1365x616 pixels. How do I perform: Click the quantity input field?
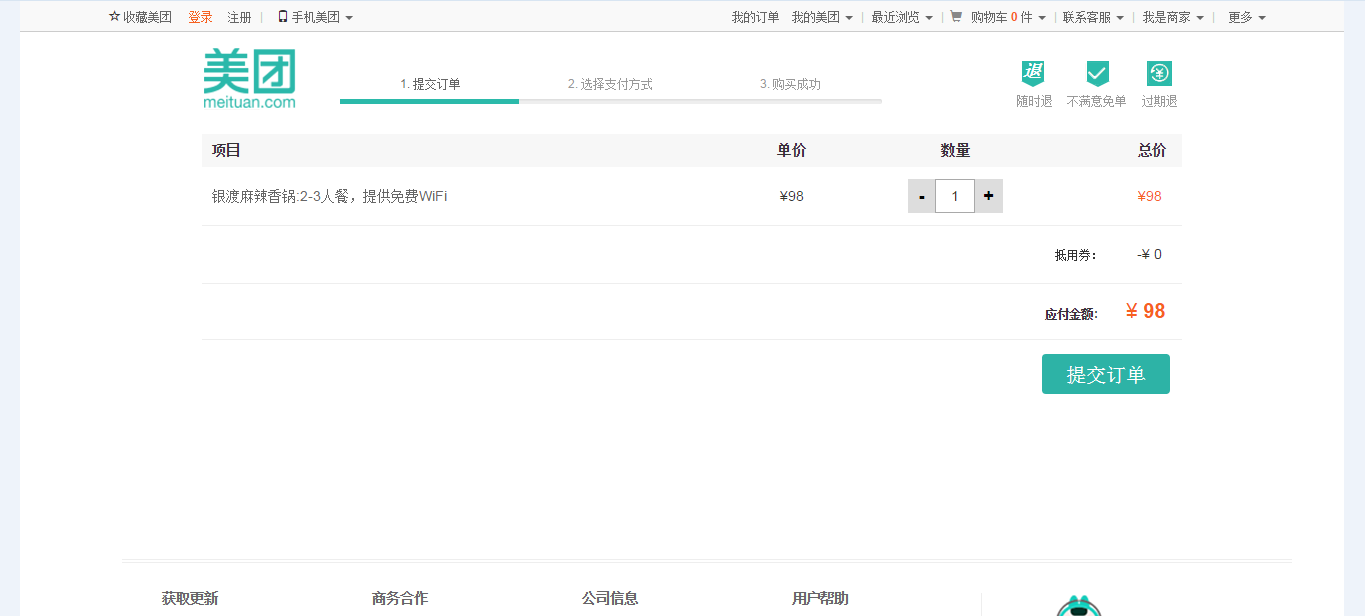click(x=954, y=196)
